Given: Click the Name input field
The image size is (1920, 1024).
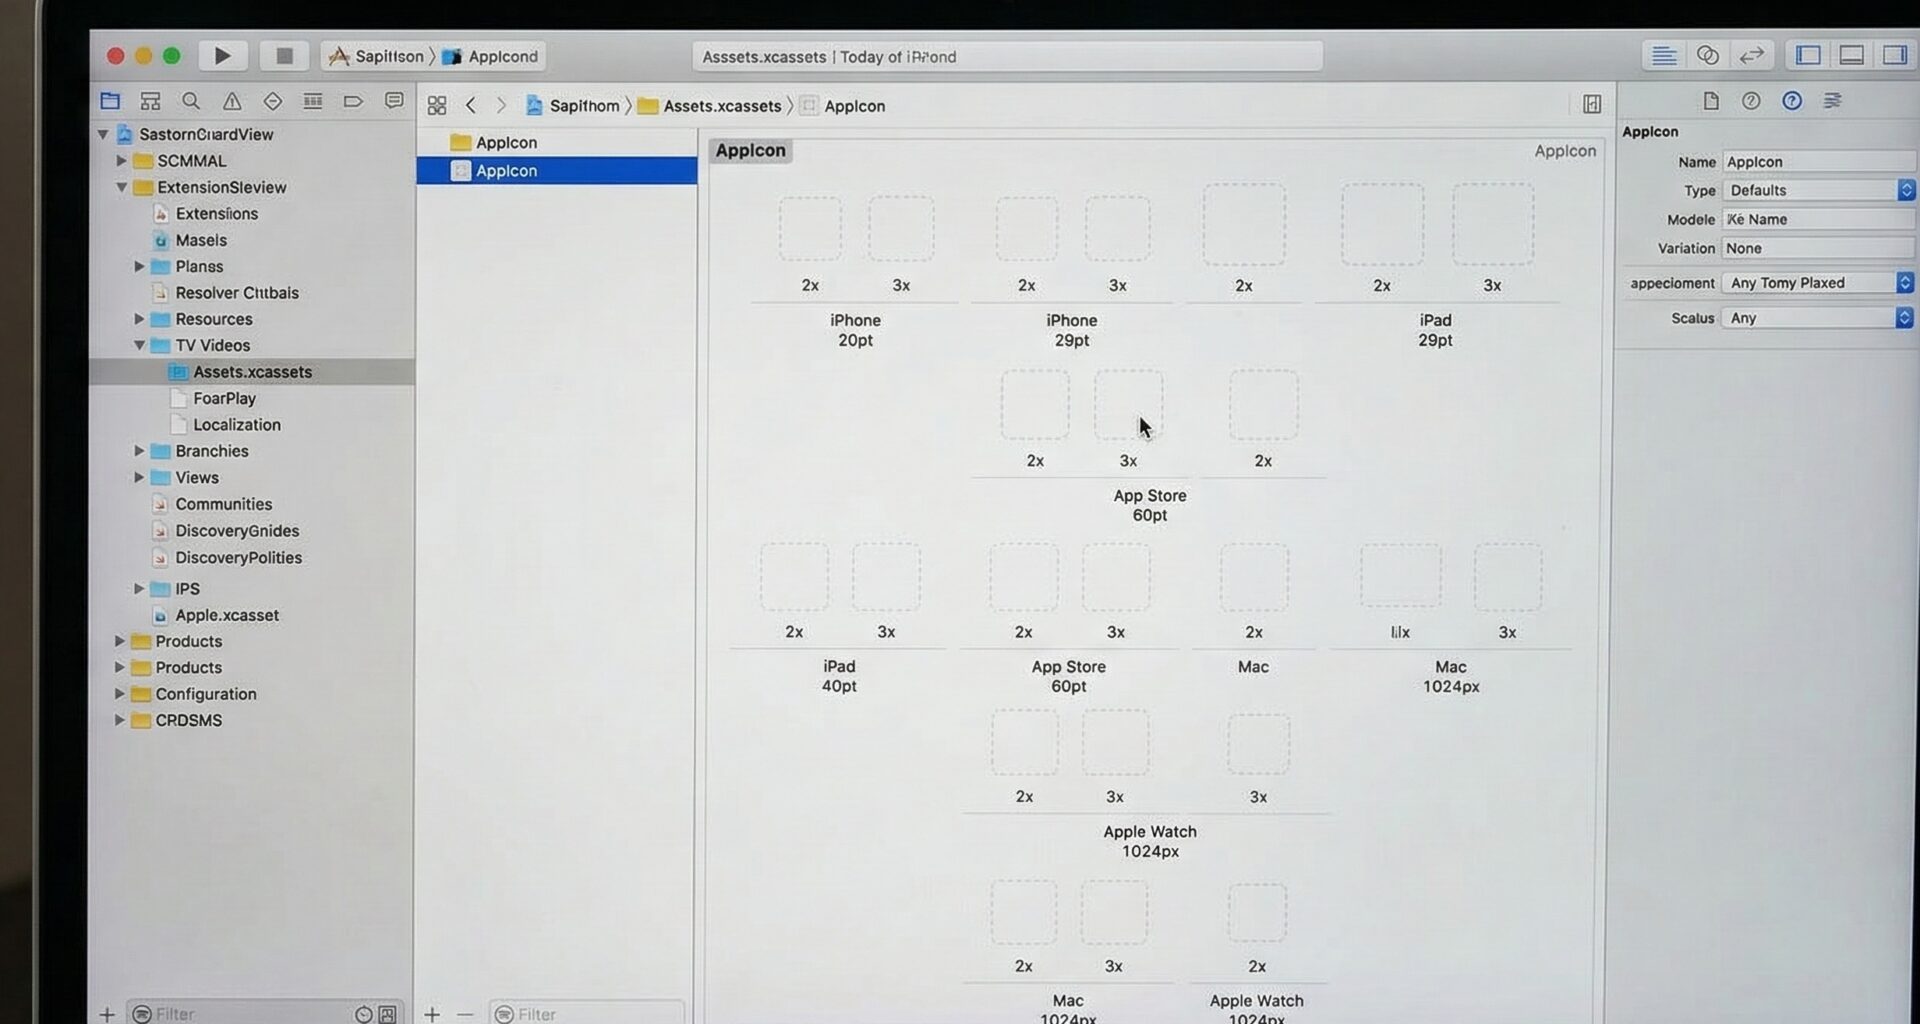Looking at the screenshot, I should tap(1817, 162).
